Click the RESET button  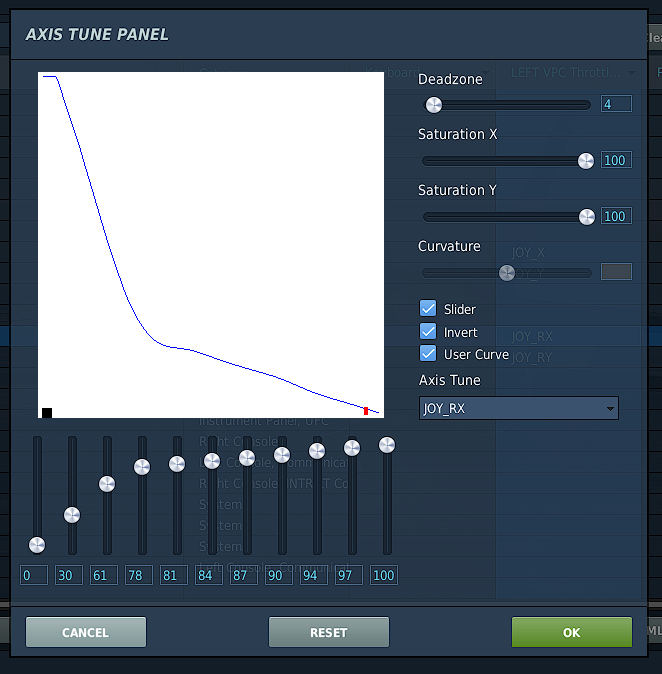[x=328, y=632]
